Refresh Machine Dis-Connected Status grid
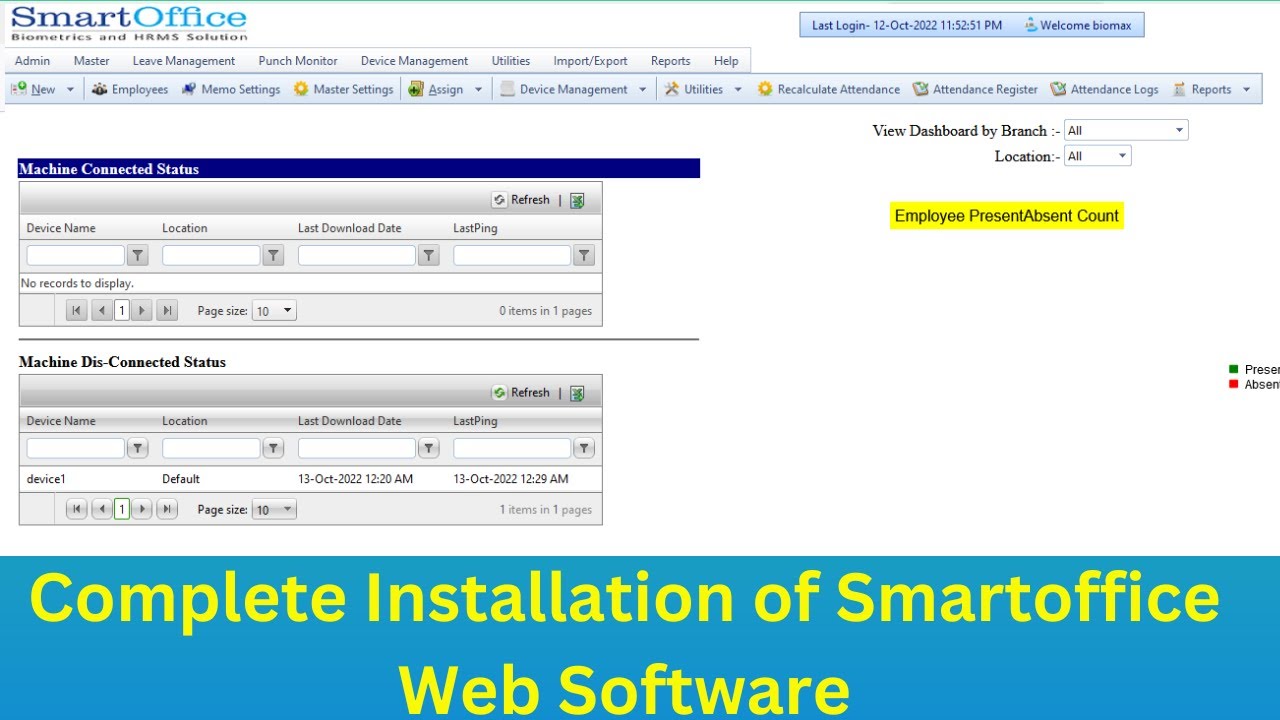Viewport: 1280px width, 720px height. pos(521,393)
